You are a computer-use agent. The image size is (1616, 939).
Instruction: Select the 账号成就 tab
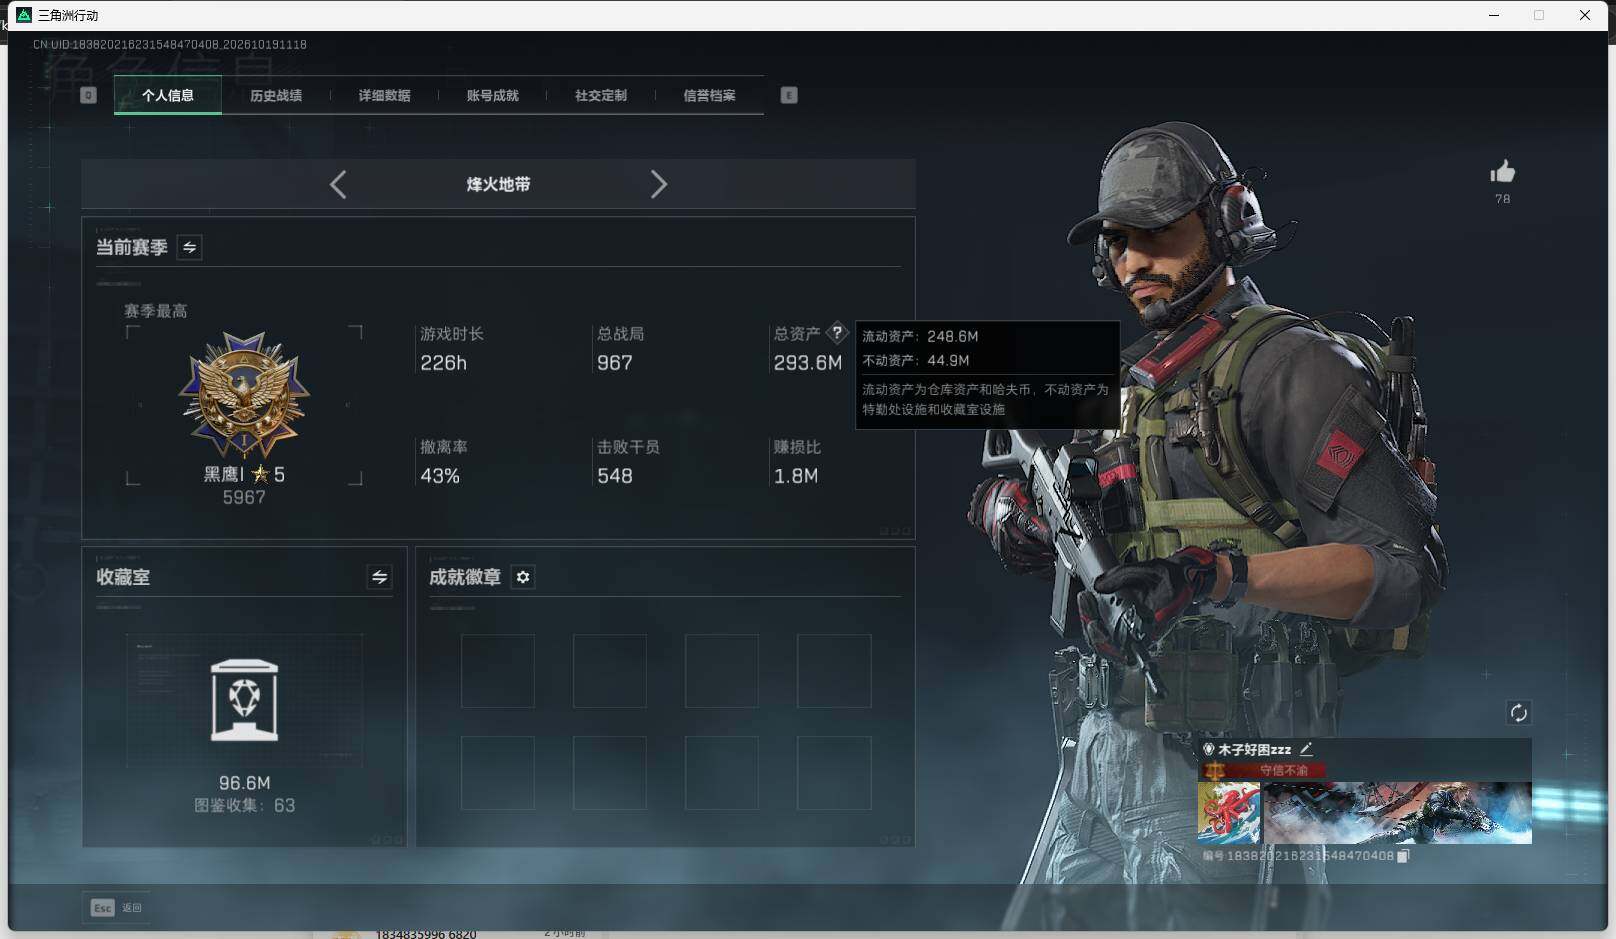[493, 96]
